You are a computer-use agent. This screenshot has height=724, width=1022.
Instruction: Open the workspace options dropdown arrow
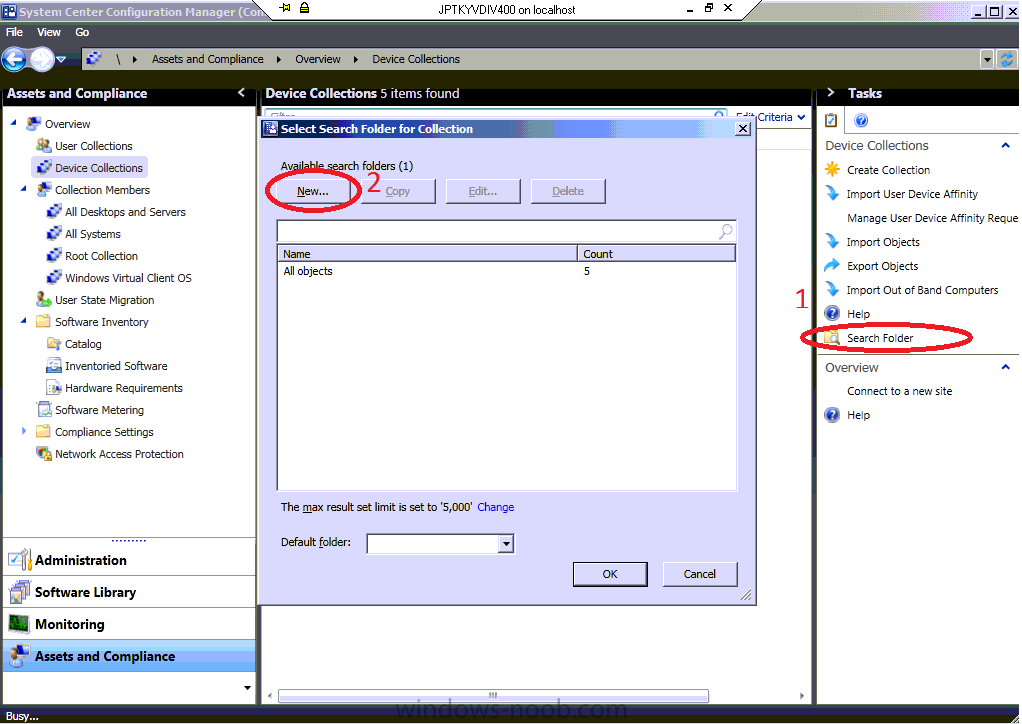click(x=247, y=688)
